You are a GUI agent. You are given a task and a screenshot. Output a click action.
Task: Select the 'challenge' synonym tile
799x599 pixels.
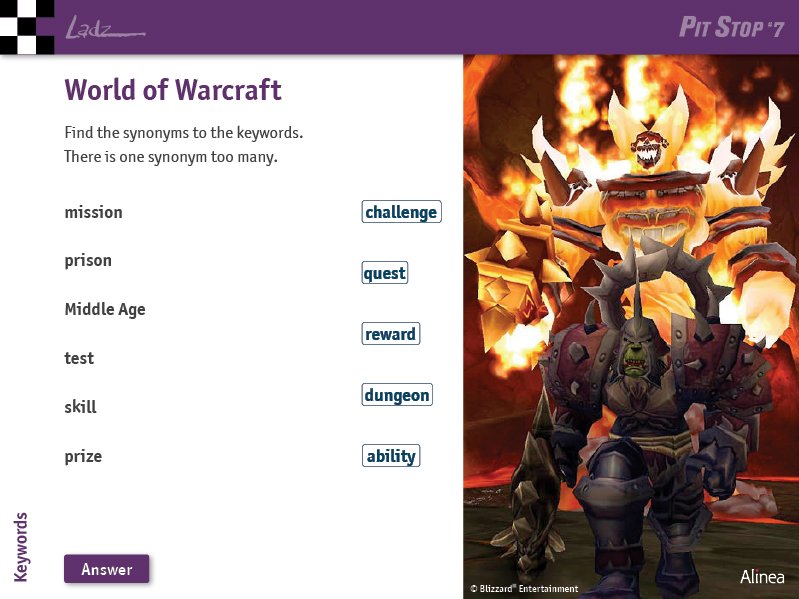pos(402,212)
